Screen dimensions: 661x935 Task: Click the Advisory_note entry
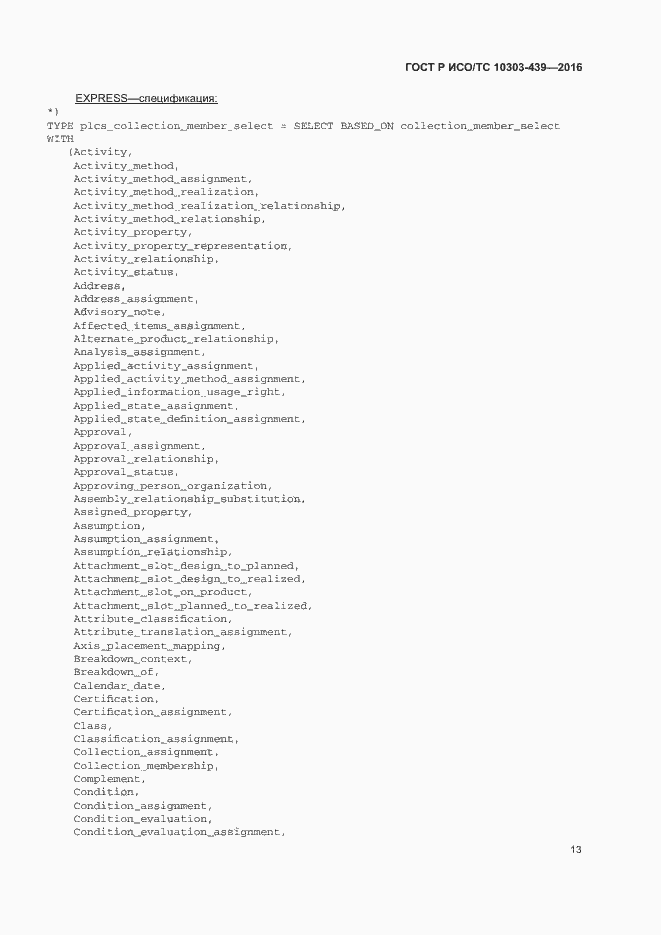(x=119, y=312)
